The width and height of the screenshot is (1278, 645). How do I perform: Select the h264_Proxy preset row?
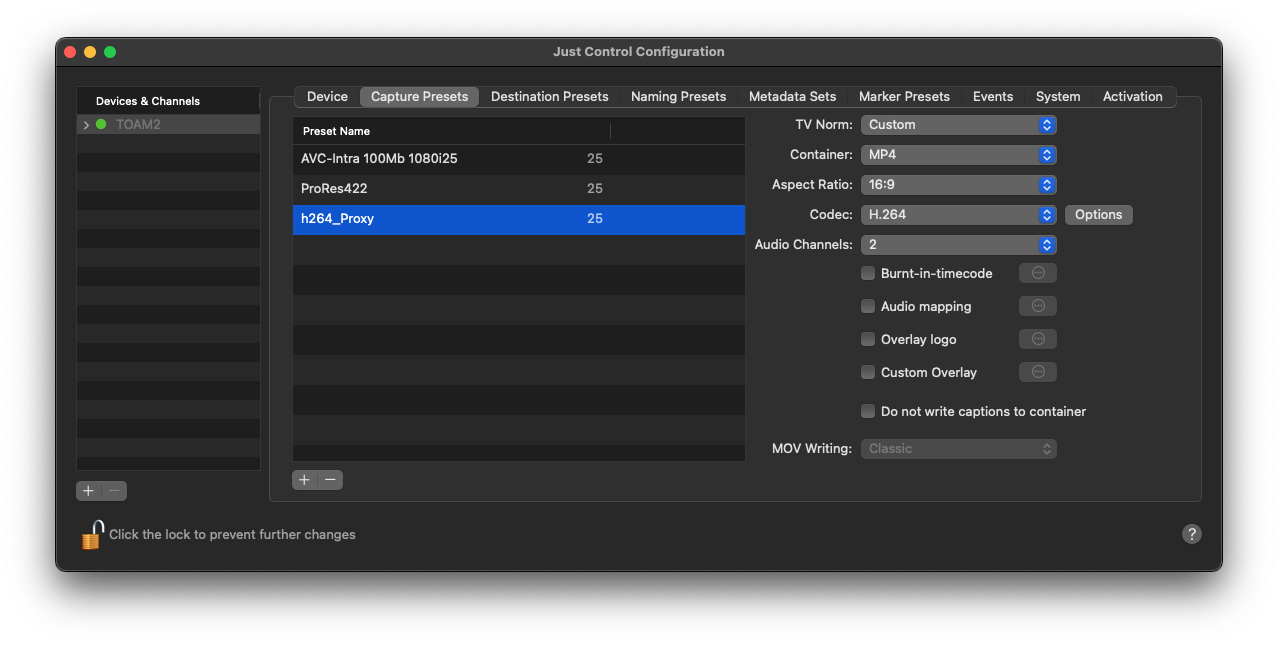(x=518, y=219)
